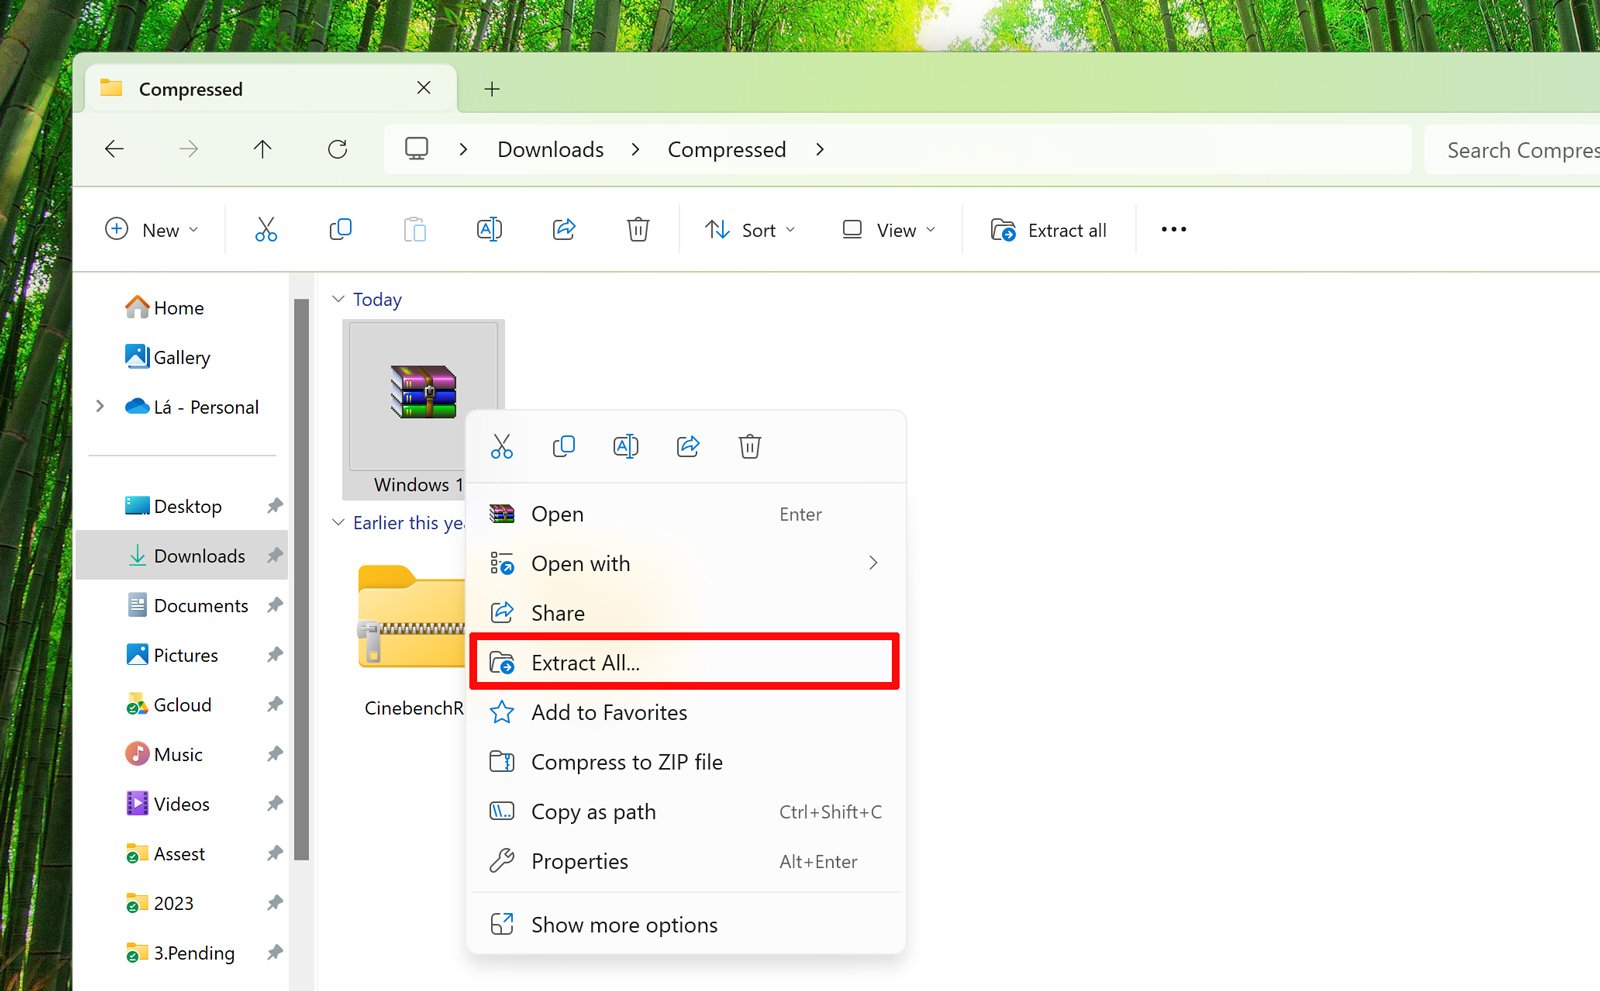Image resolution: width=1600 pixels, height=991 pixels.
Task: Open the See more ellipsis menu
Action: point(1172,229)
